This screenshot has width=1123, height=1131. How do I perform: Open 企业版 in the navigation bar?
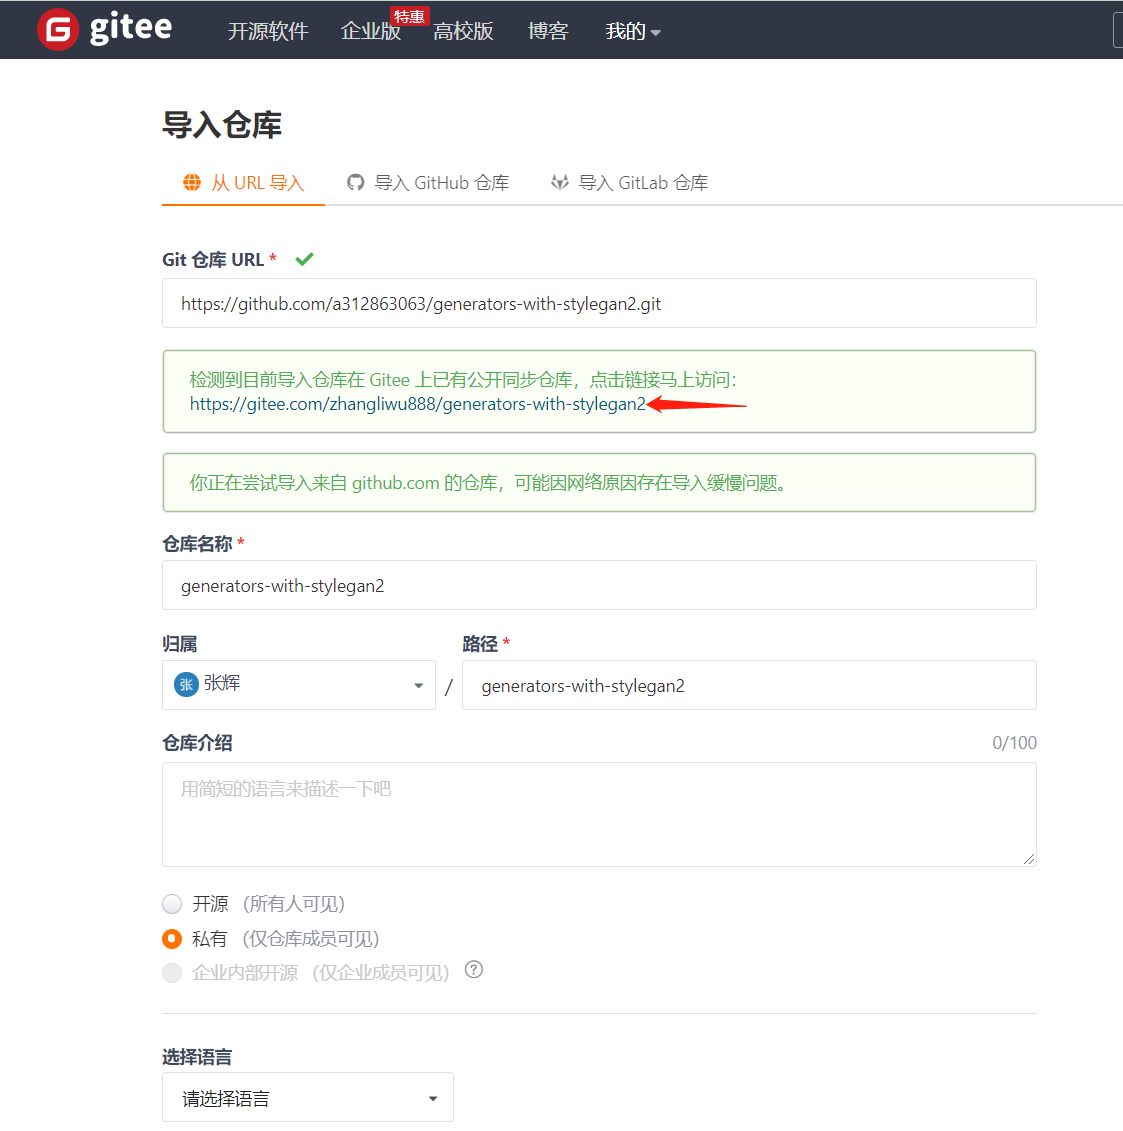point(371,31)
